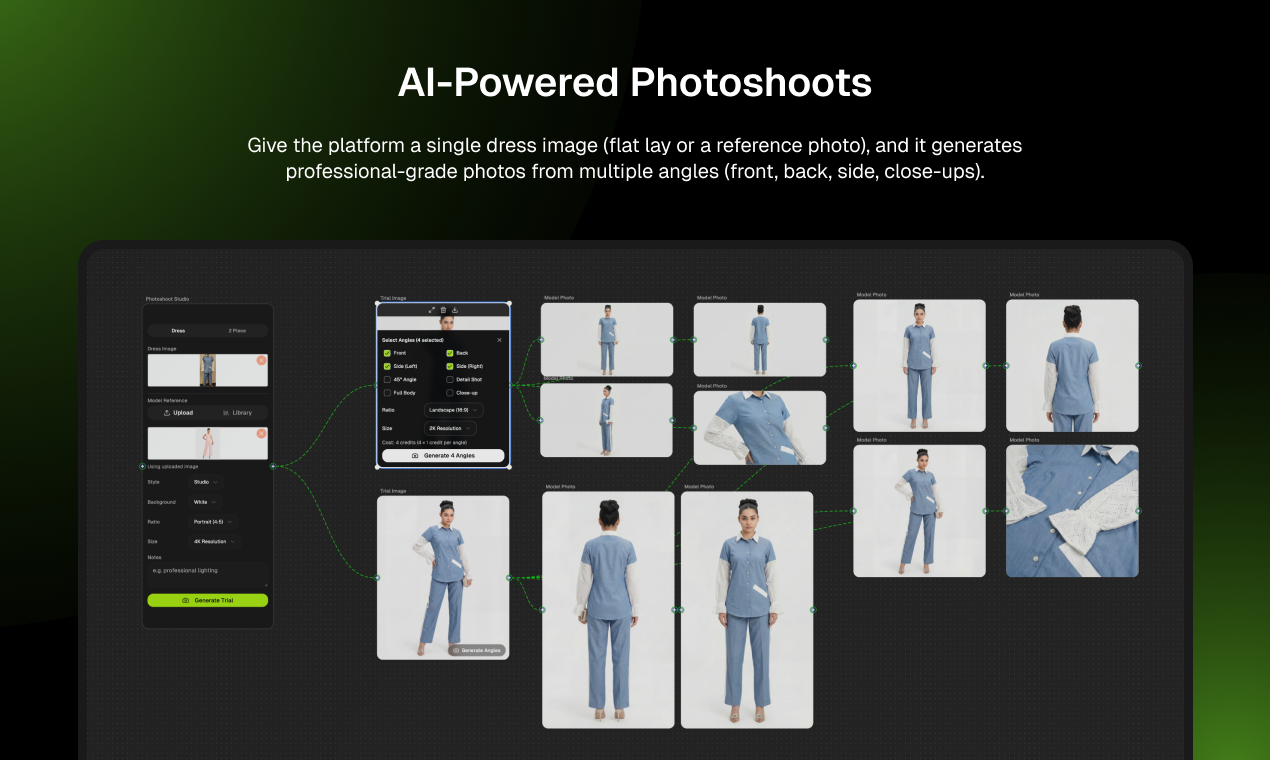Open the Landscape (16:9) ratio dropdown
The width and height of the screenshot is (1270, 760).
(454, 410)
